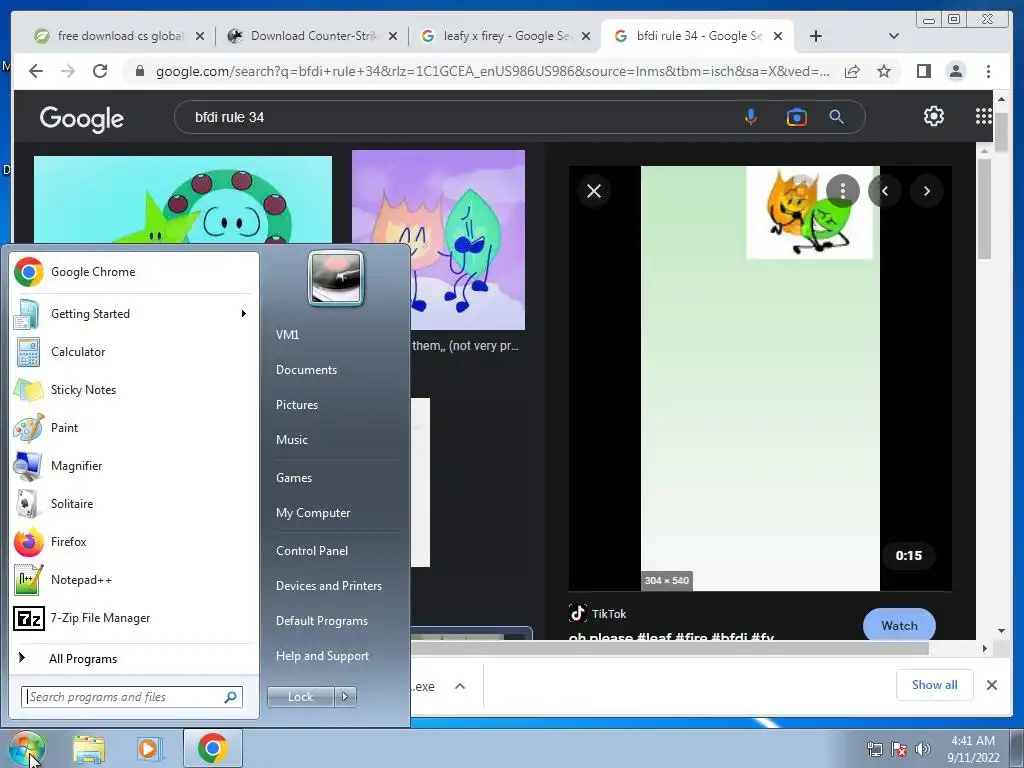Close the downloads bar
Image resolution: width=1024 pixels, height=768 pixels.
pyautogui.click(x=991, y=684)
